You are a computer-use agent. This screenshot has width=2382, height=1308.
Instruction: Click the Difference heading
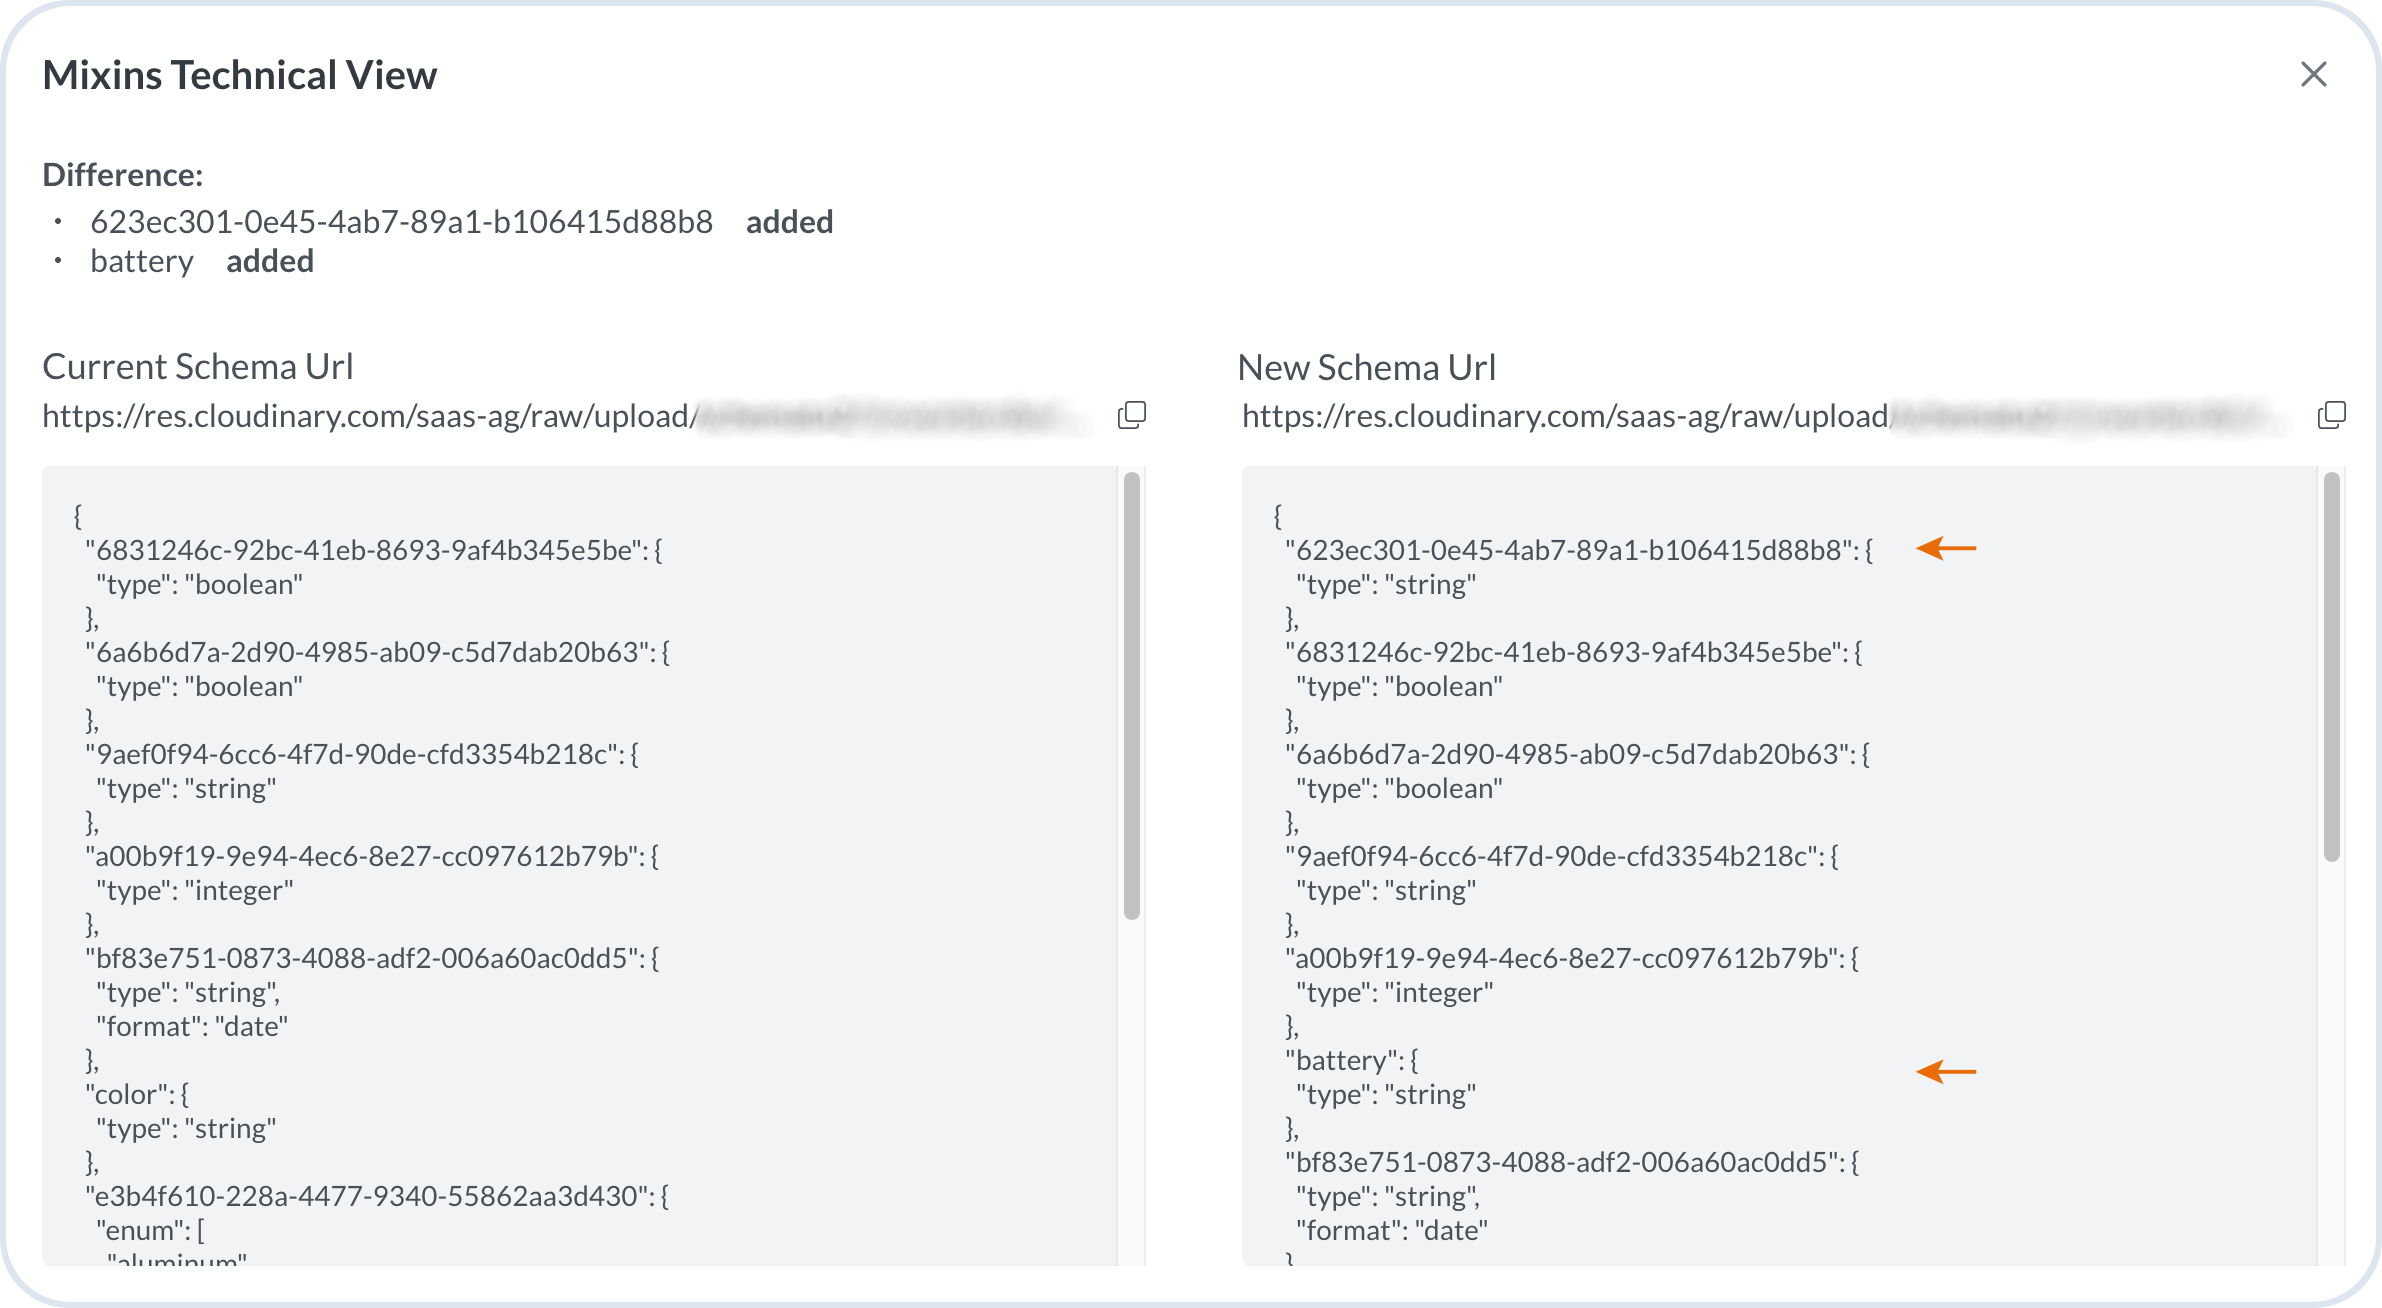(x=122, y=174)
